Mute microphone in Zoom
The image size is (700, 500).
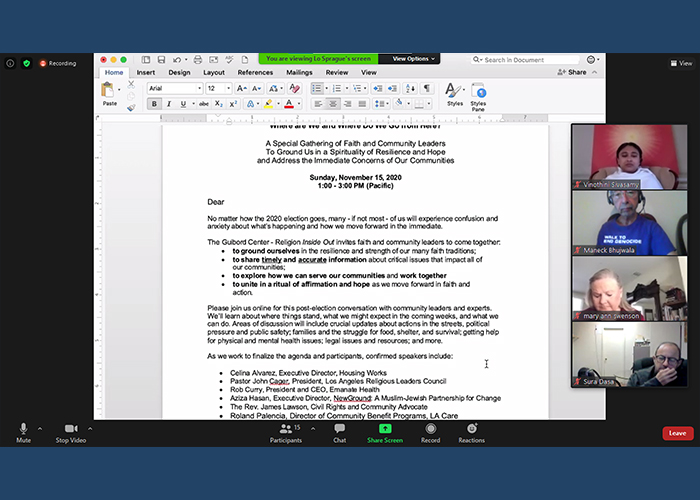24,433
